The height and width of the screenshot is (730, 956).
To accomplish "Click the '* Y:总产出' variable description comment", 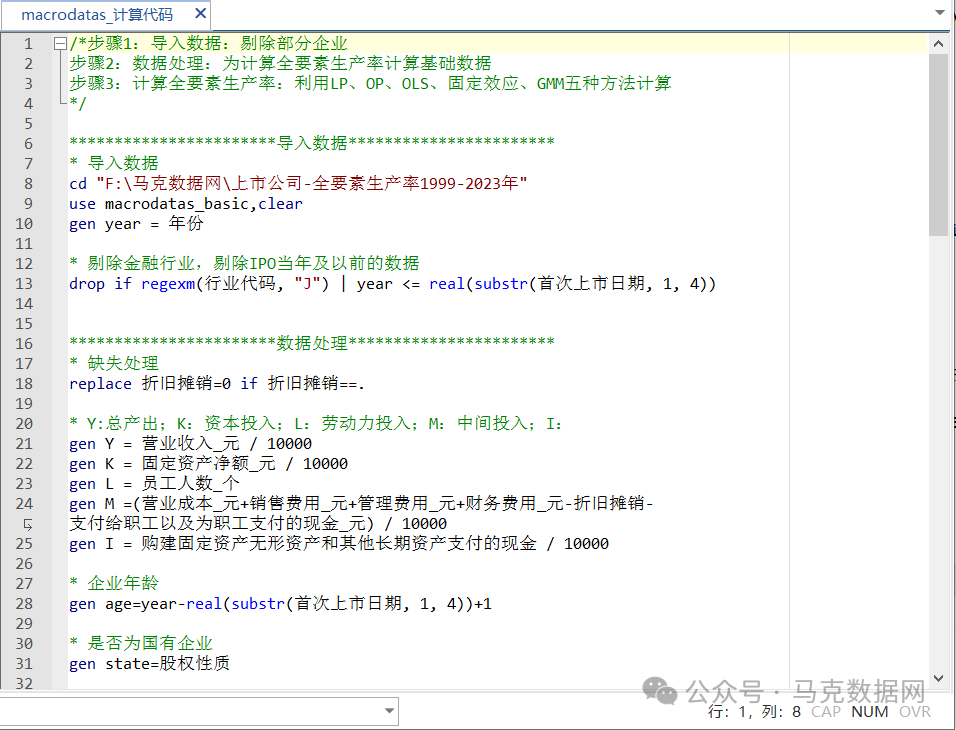I will coord(316,424).
